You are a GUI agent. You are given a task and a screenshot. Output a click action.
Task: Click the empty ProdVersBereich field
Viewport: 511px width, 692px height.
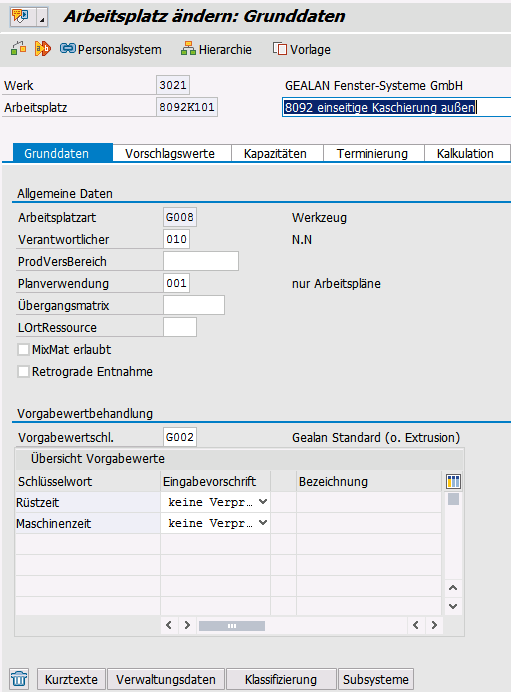[201, 261]
